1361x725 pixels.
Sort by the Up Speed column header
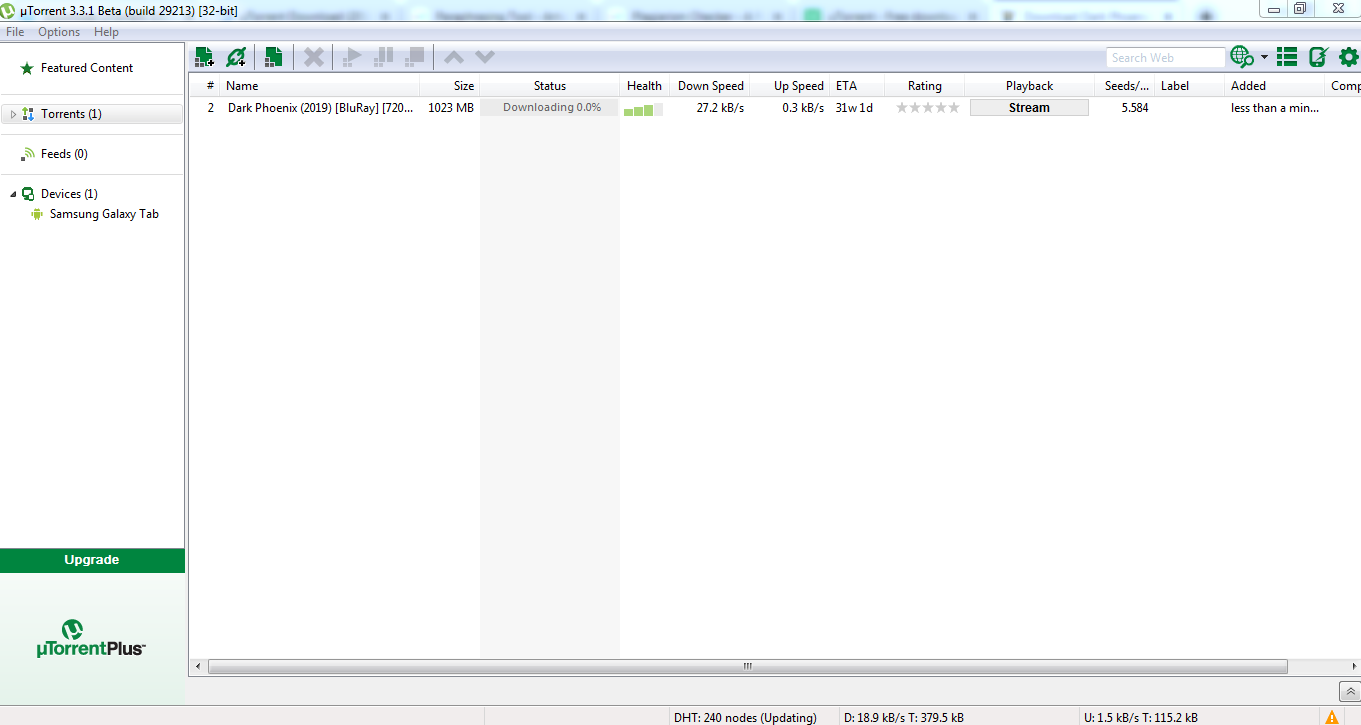(x=789, y=86)
